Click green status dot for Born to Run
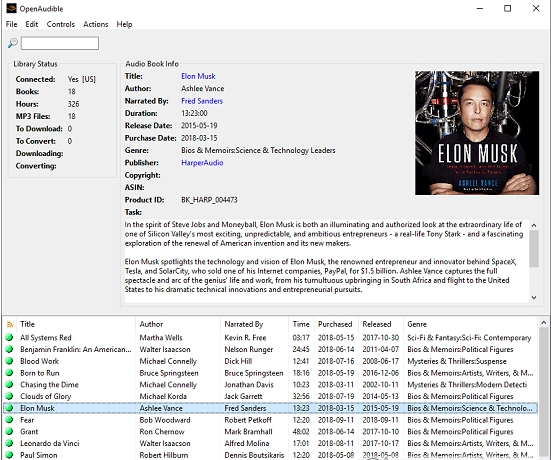This screenshot has height=460, width=551. click(x=9, y=373)
